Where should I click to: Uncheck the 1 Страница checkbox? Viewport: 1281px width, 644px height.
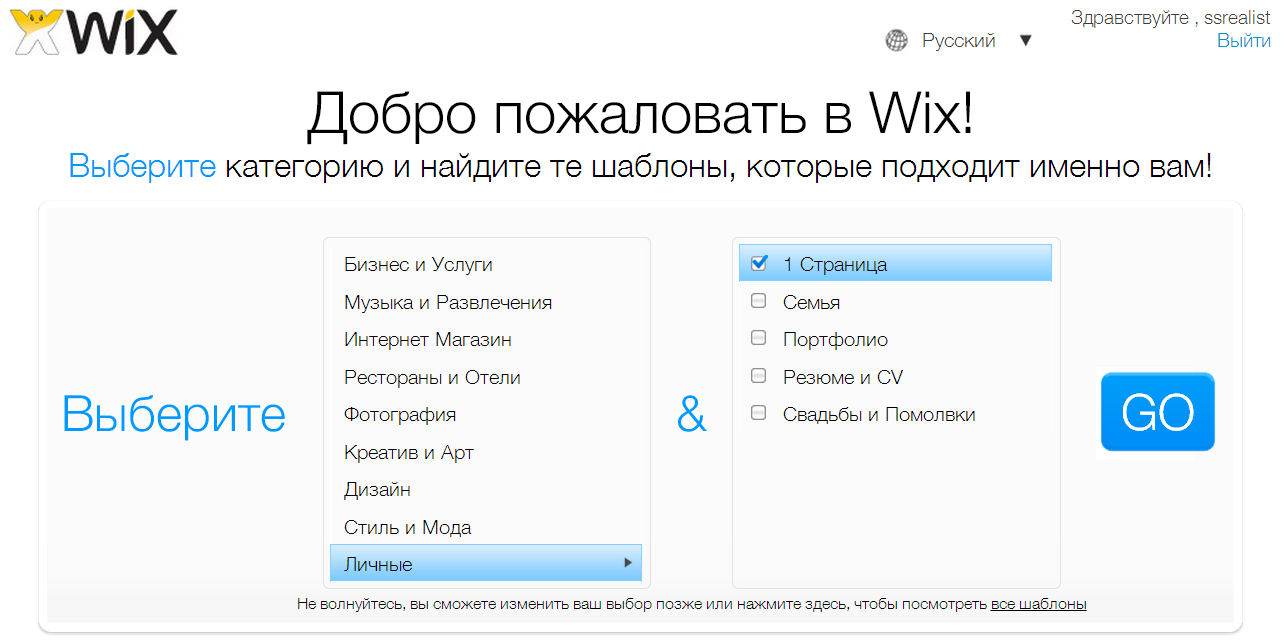point(759,264)
